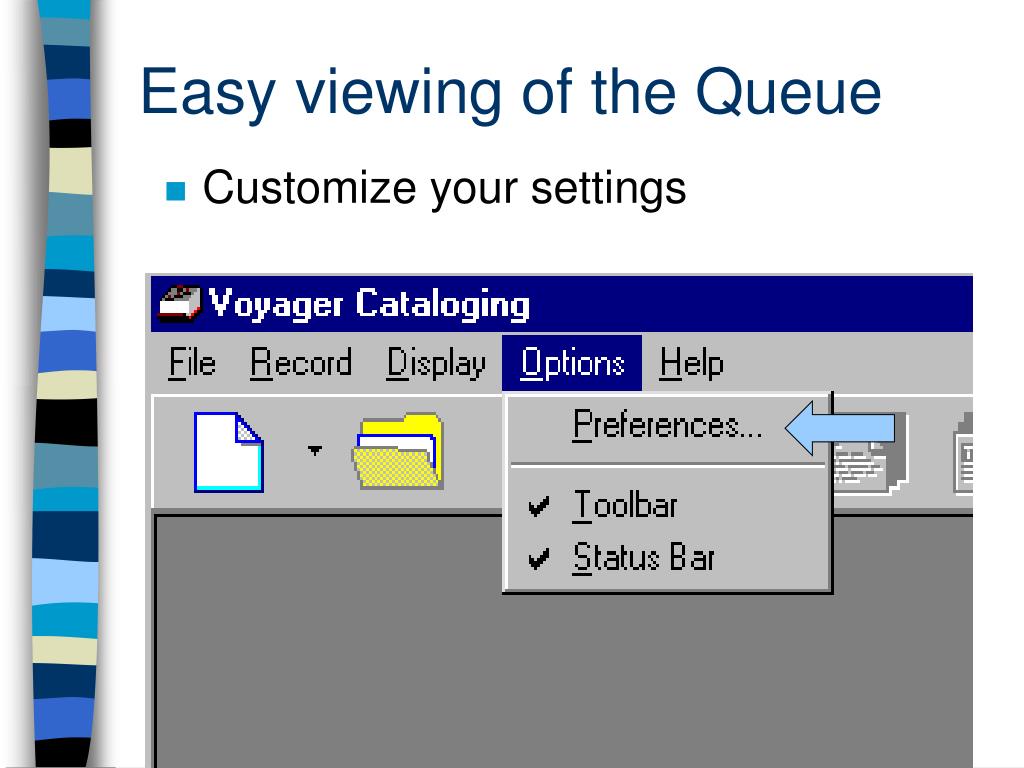Screen dimensions: 1024x768
Task: Click the blue square bullet marker
Action: (x=176, y=191)
